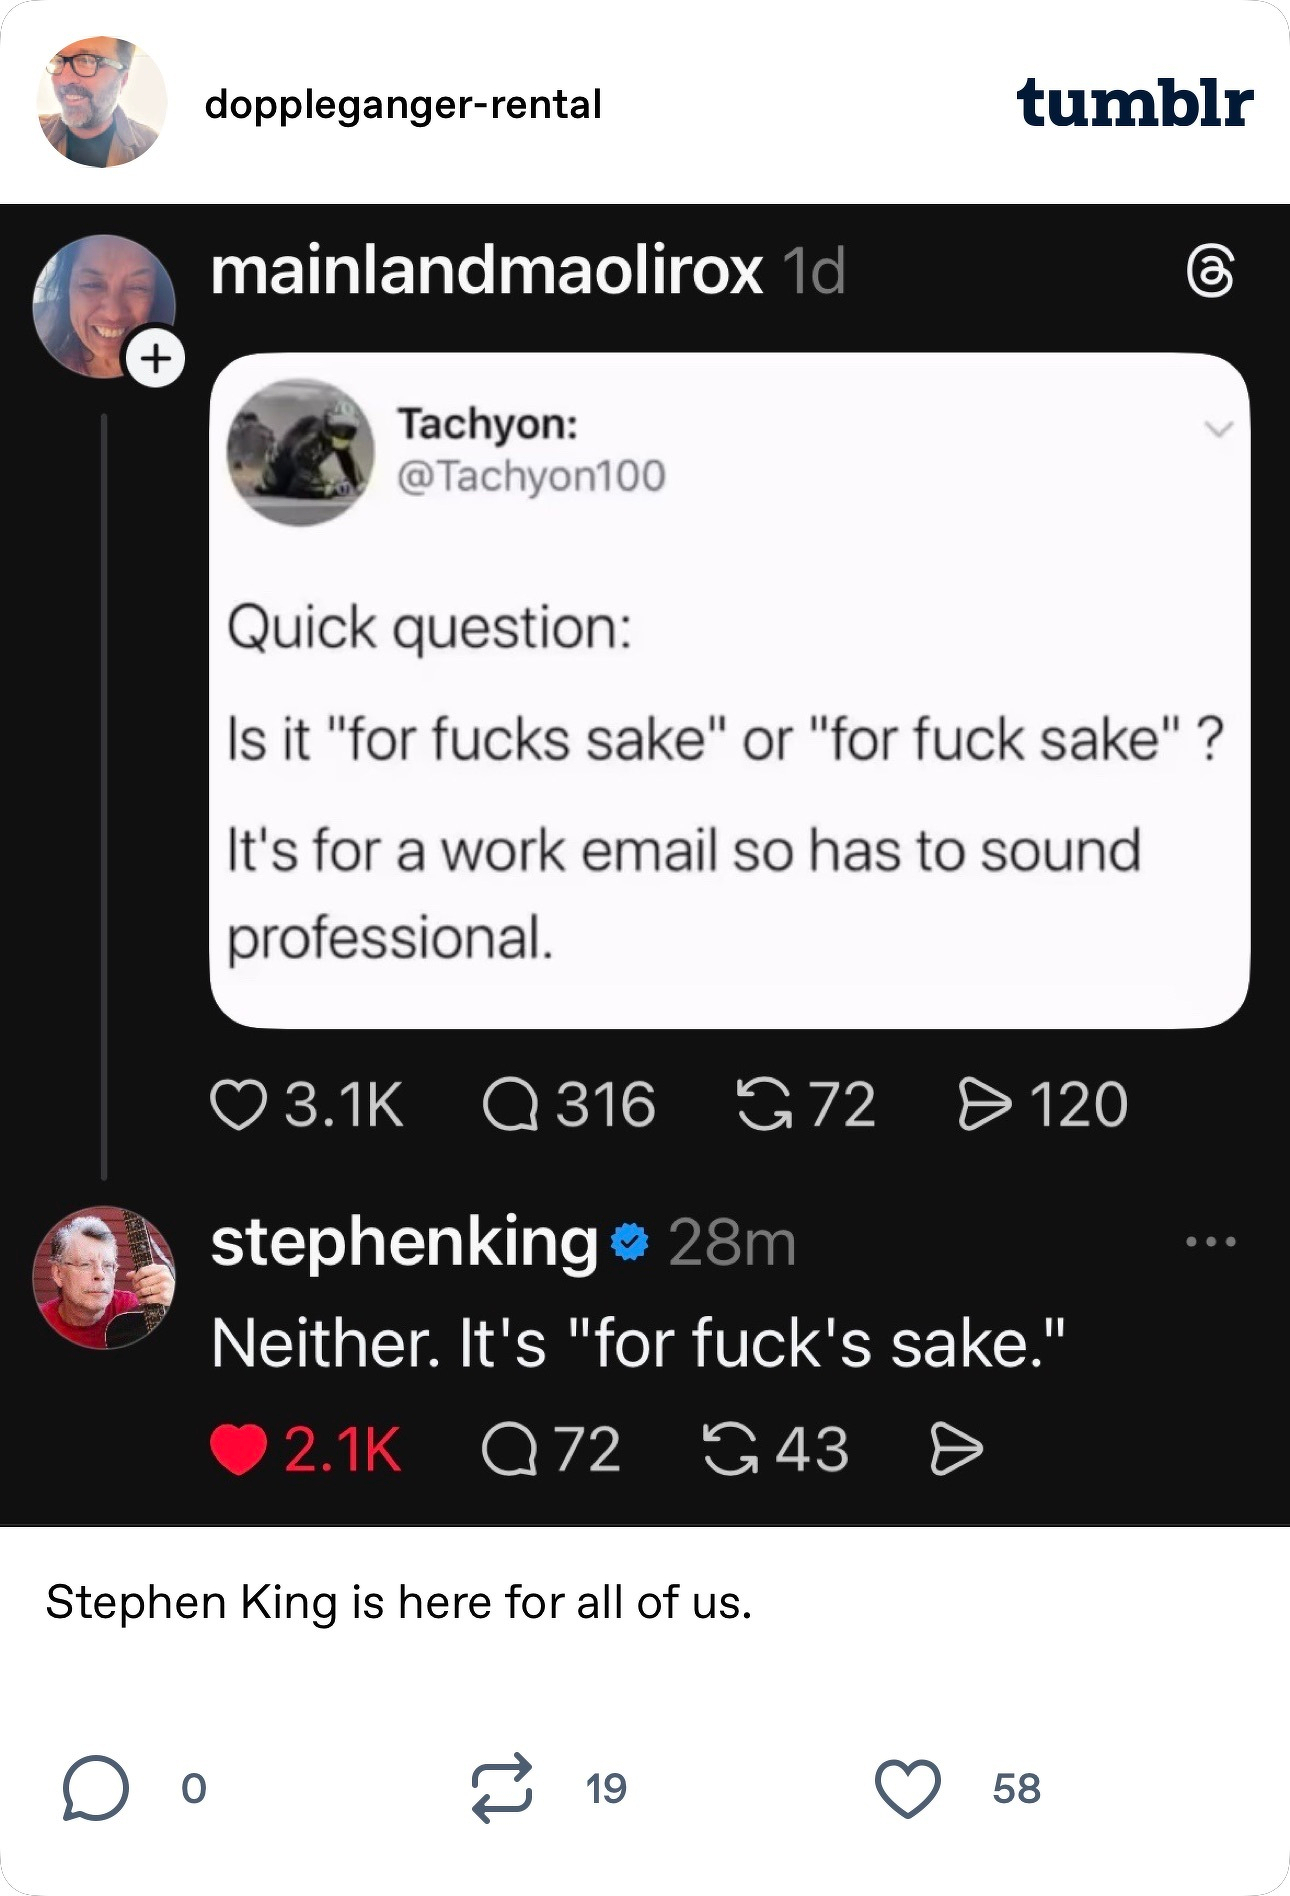This screenshot has width=1290, height=1896.
Task: Click the doppleganger-rental avatar picture
Action: 102,102
